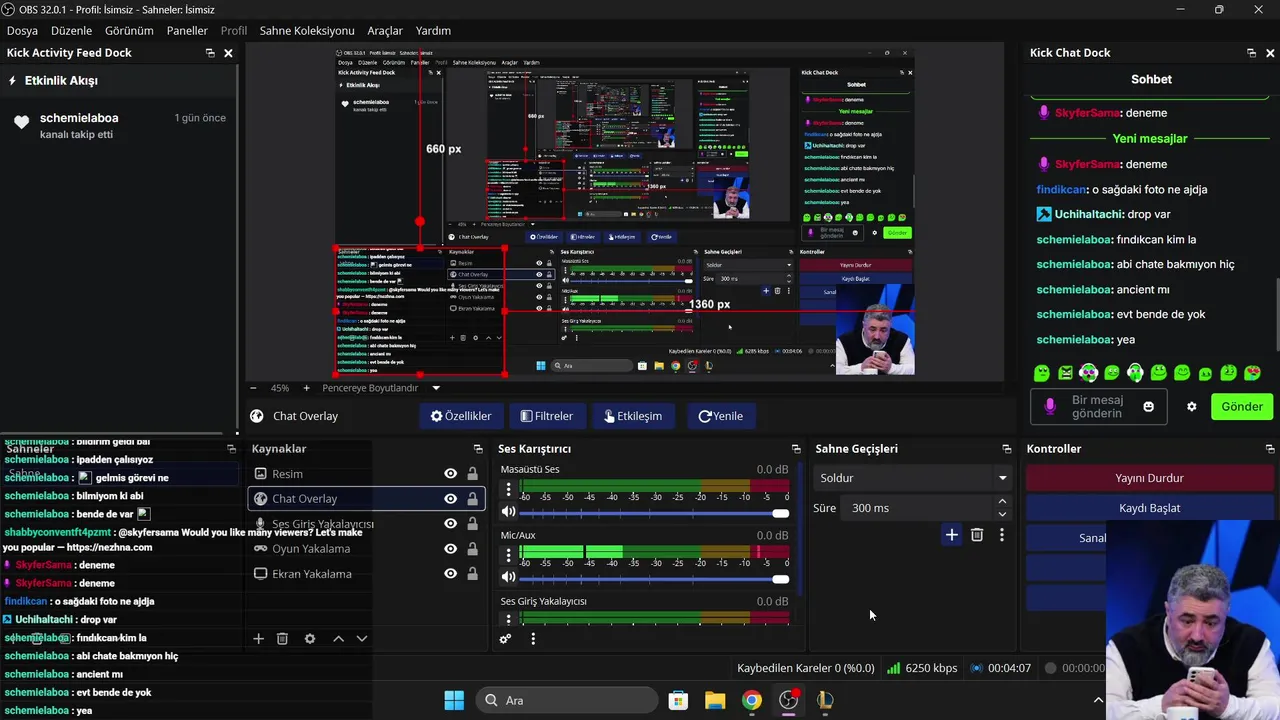Toggle visibility of Resim source
This screenshot has width=1280, height=720.
pos(450,474)
